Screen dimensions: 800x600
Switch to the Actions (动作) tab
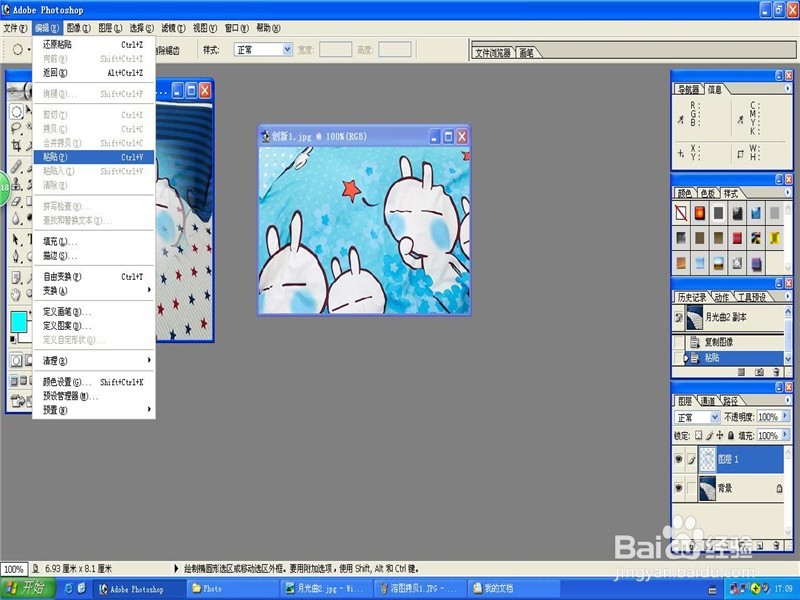(721, 297)
